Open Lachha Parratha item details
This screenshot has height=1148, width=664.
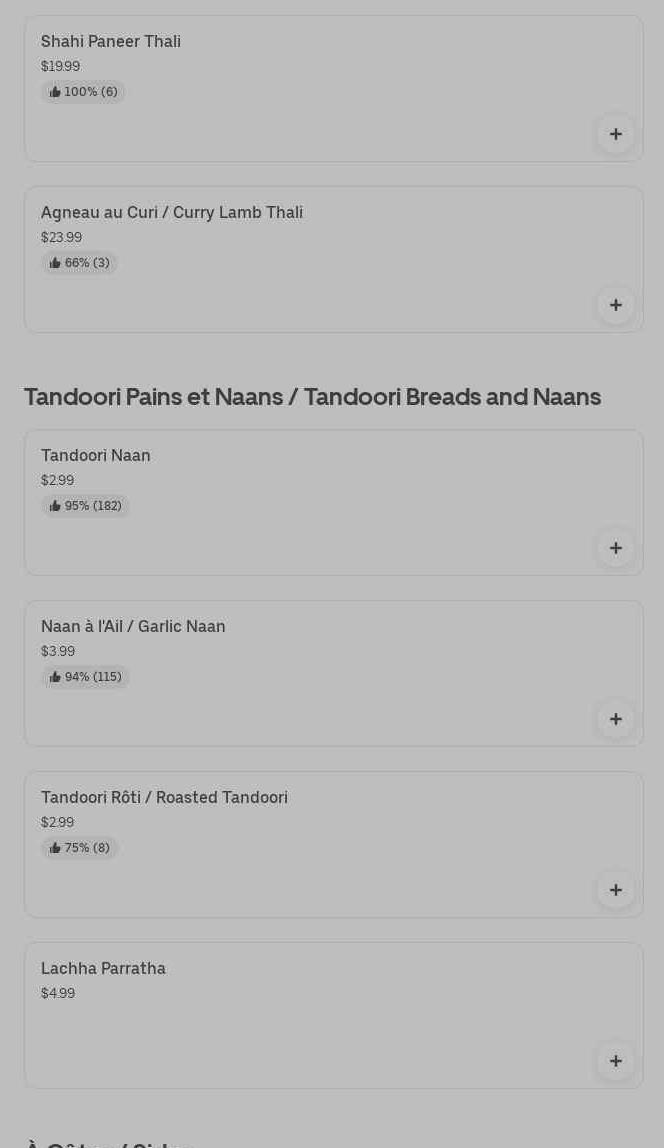coord(103,968)
